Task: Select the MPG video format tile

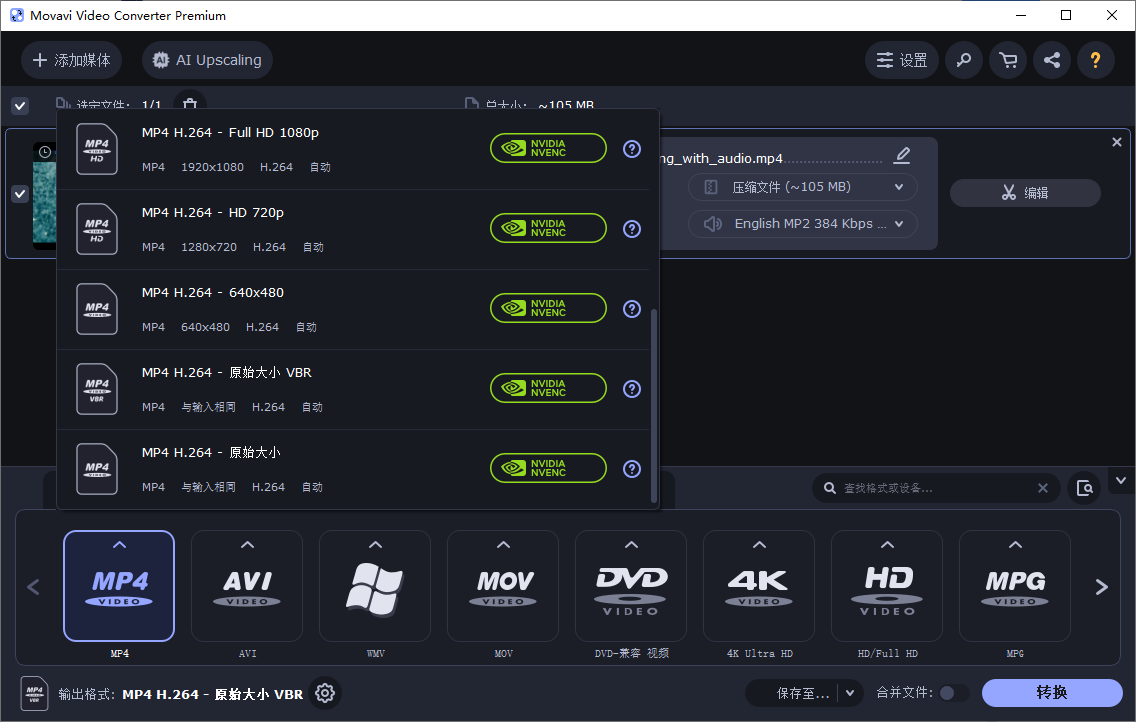Action: [1015, 586]
